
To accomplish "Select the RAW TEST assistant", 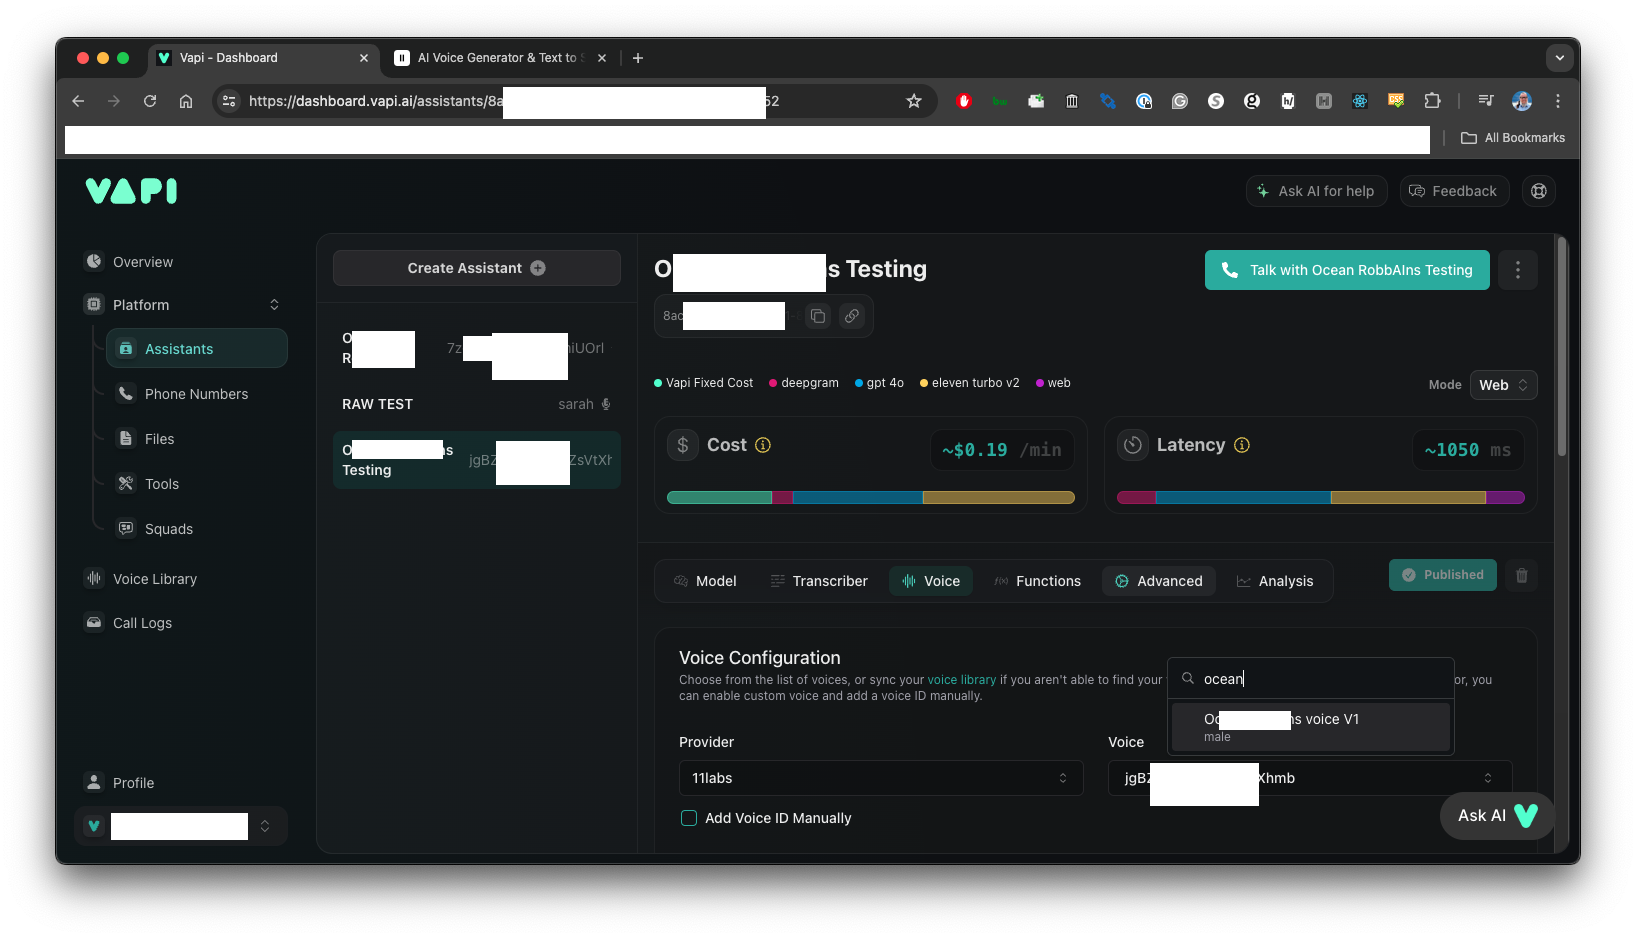I will pyautogui.click(x=477, y=404).
